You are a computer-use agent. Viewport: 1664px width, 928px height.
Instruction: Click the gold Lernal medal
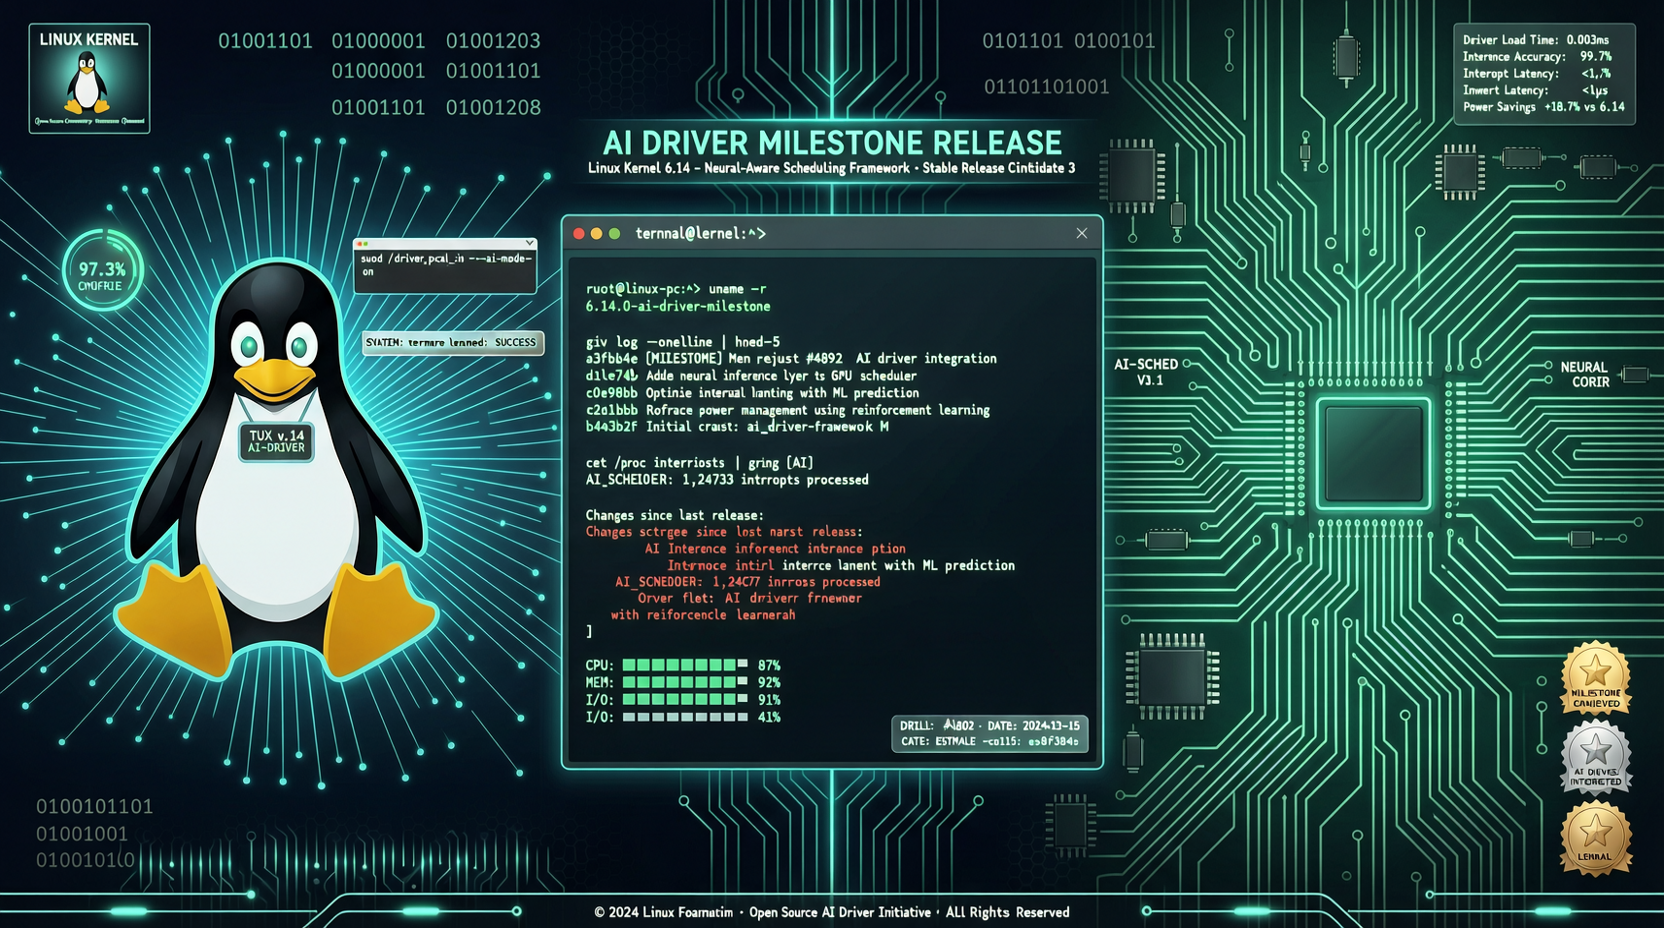coord(1596,838)
